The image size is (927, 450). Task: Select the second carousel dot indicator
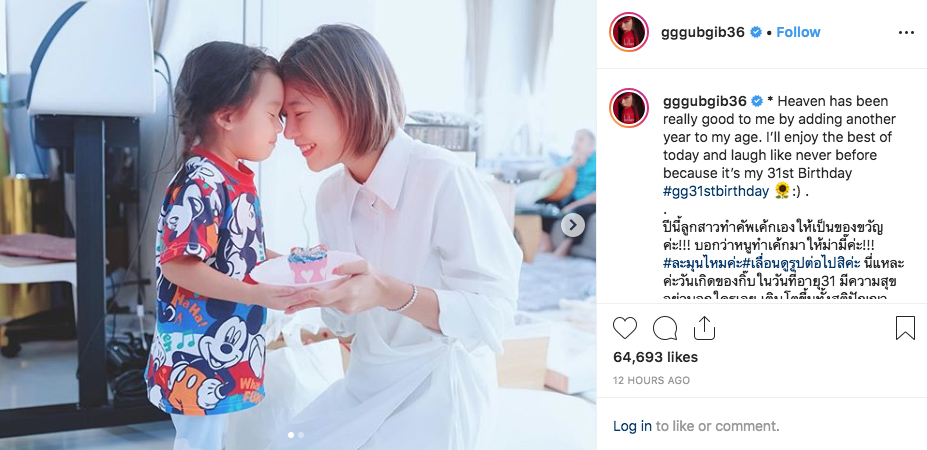(301, 435)
